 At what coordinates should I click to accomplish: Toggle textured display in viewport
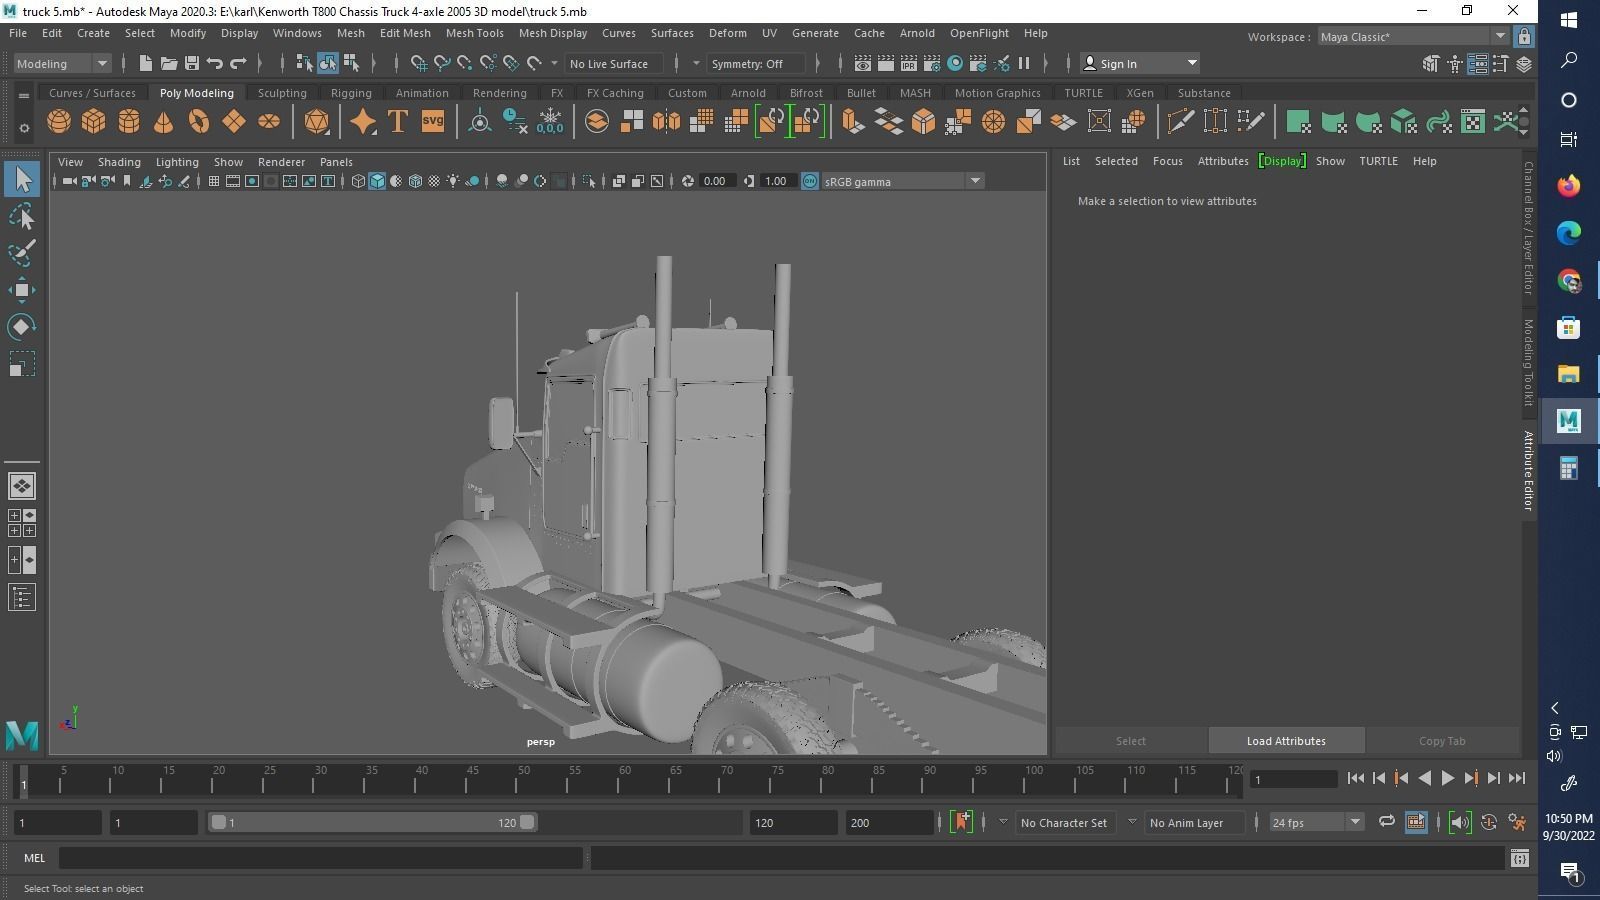434,181
